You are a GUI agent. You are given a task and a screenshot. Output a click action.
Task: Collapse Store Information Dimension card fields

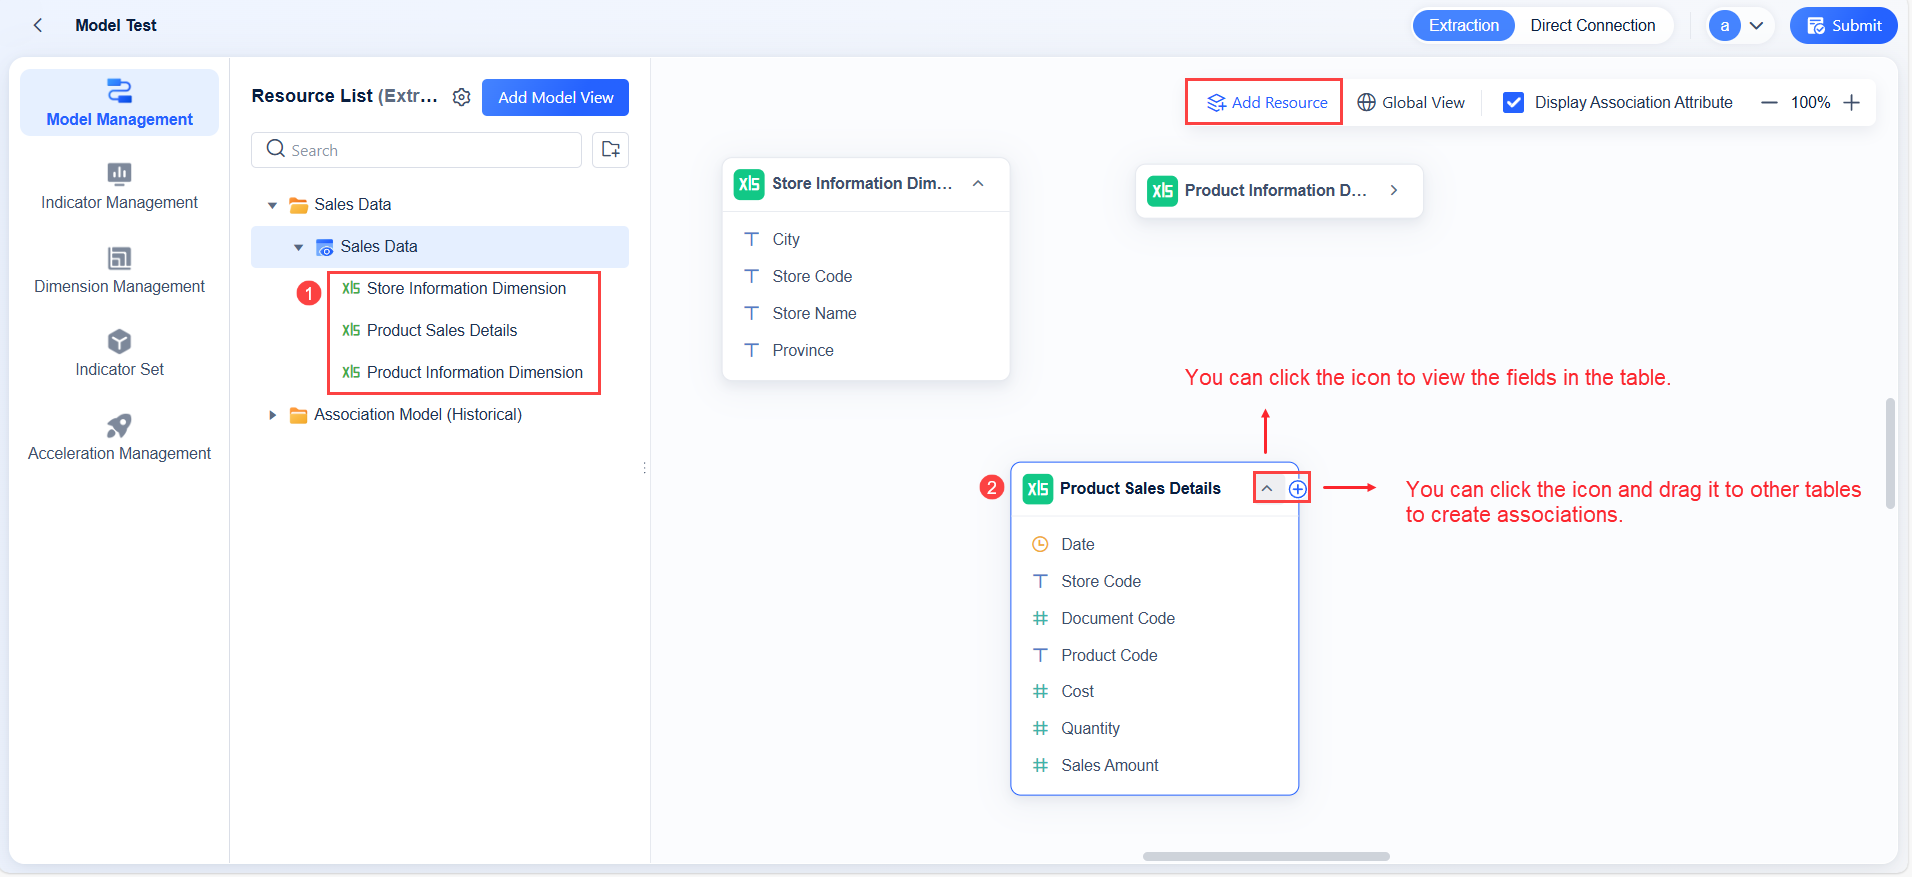[978, 184]
